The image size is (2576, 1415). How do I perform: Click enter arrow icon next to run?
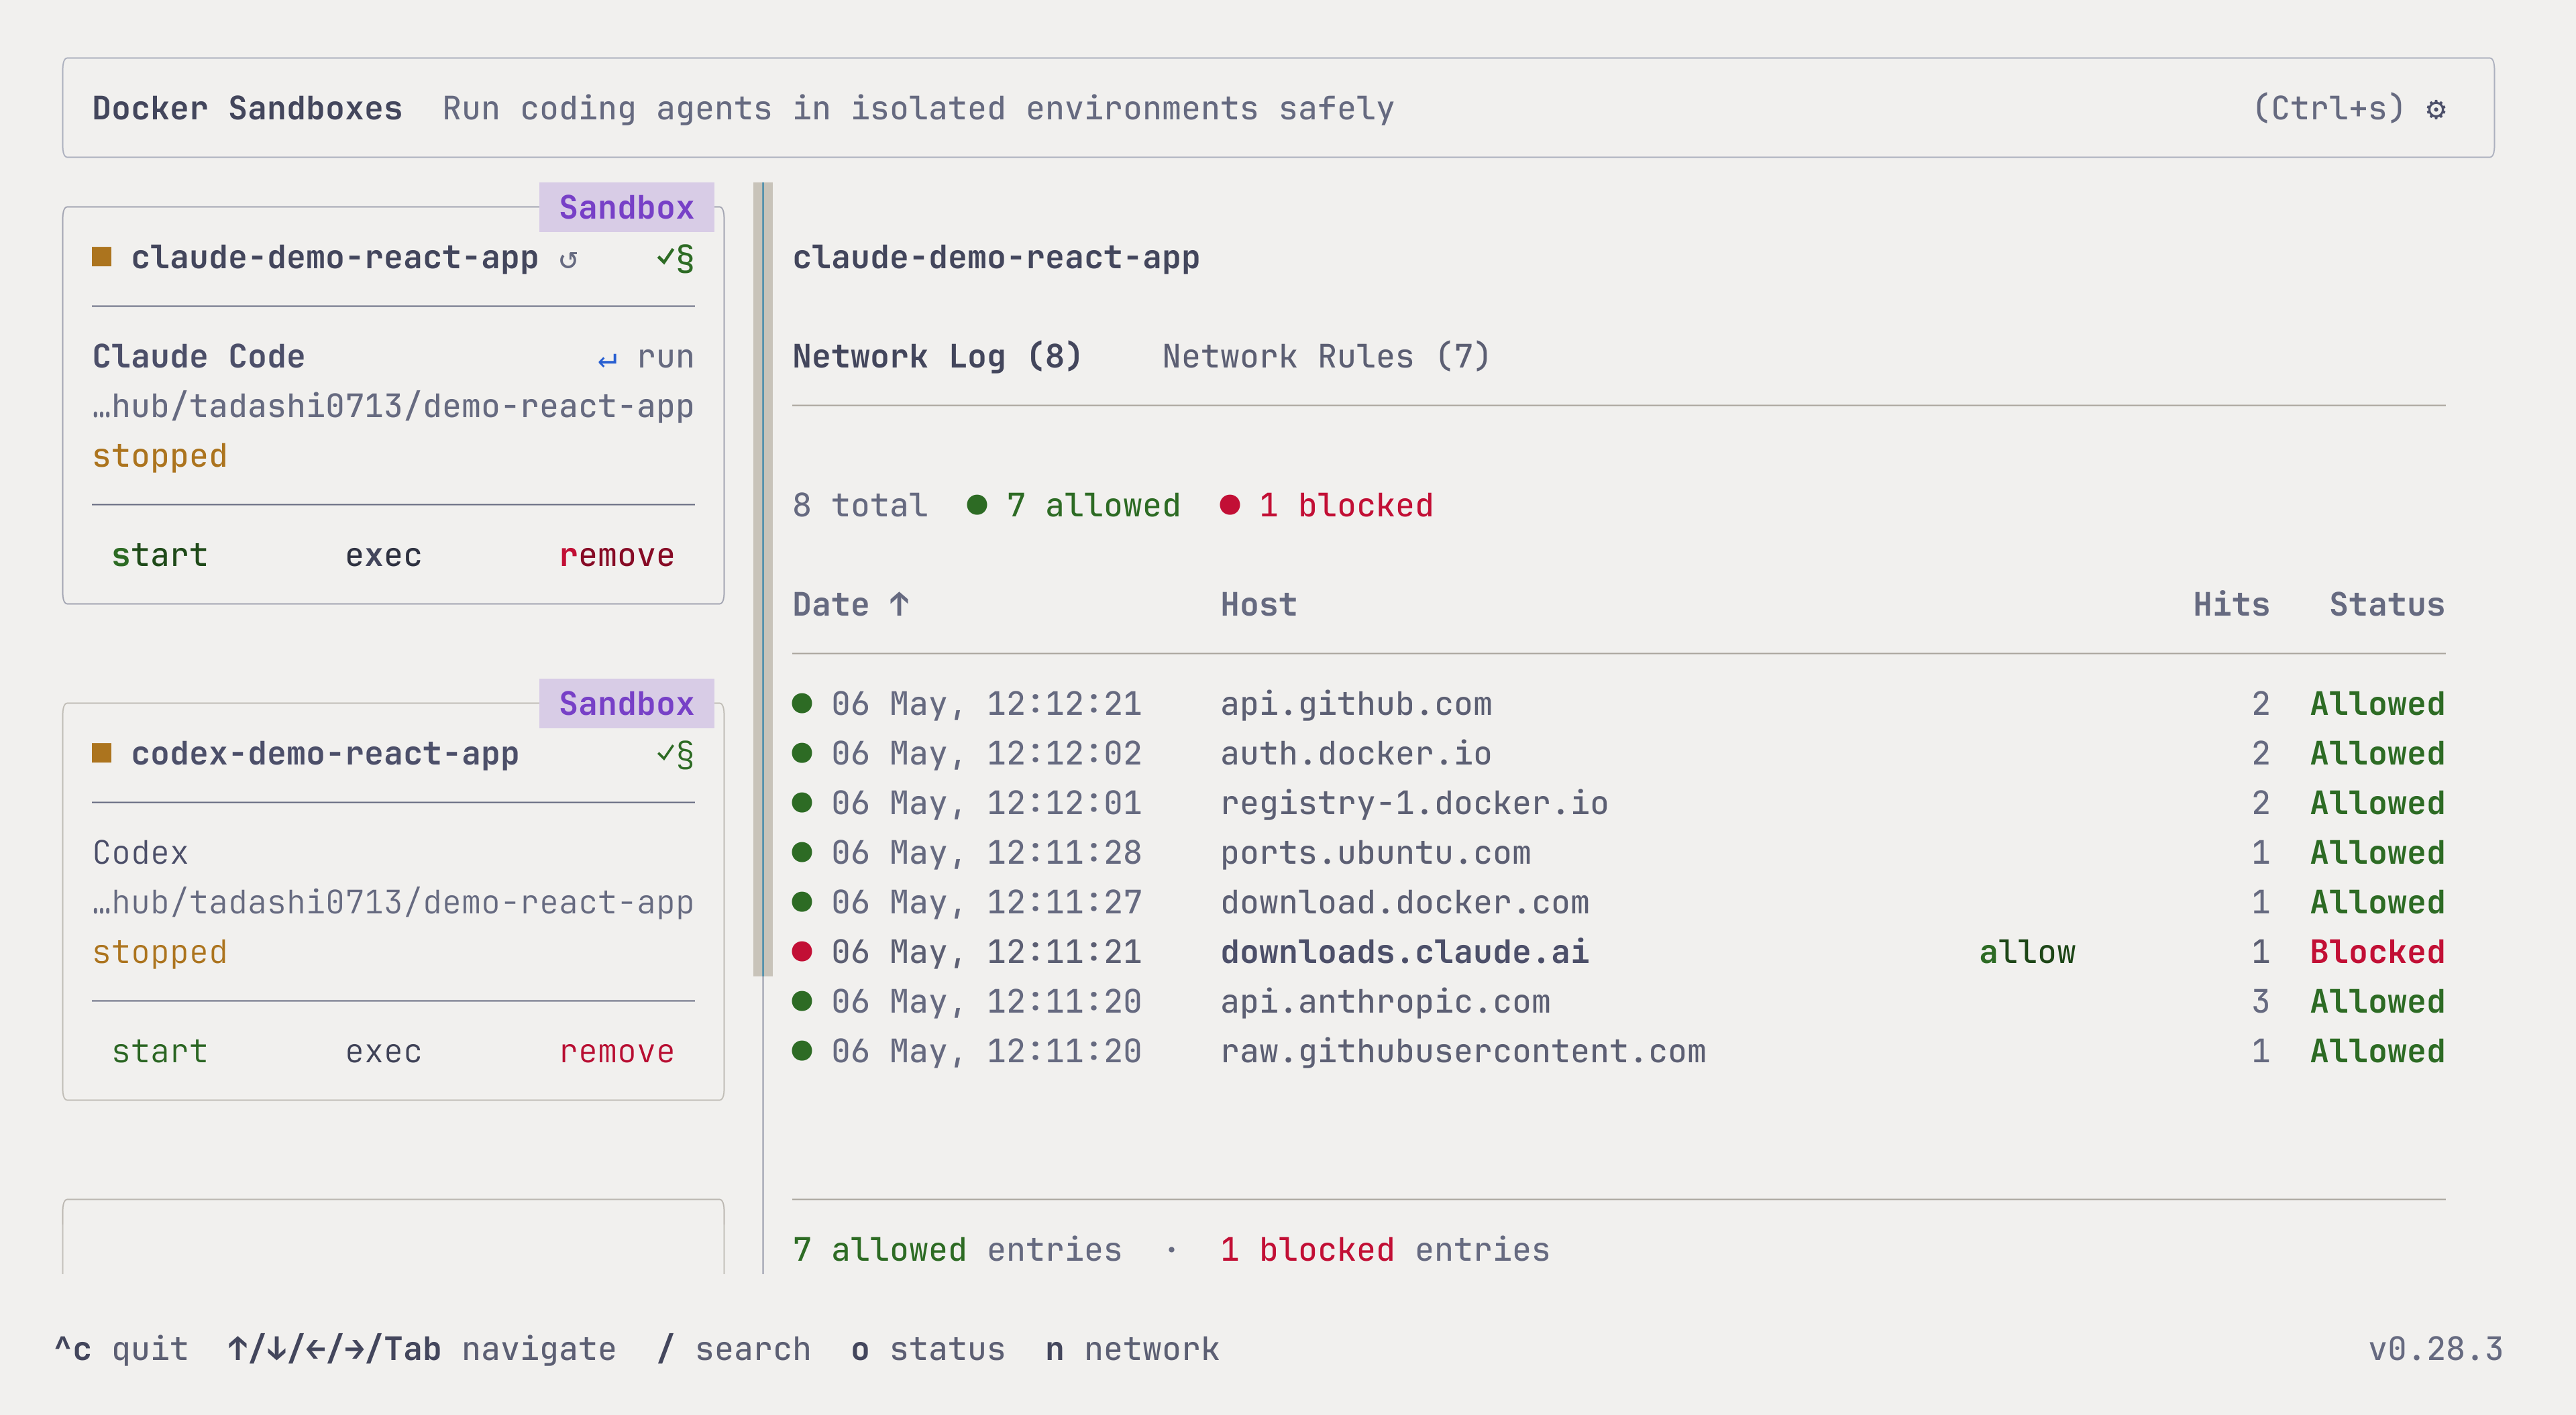pyautogui.click(x=607, y=359)
